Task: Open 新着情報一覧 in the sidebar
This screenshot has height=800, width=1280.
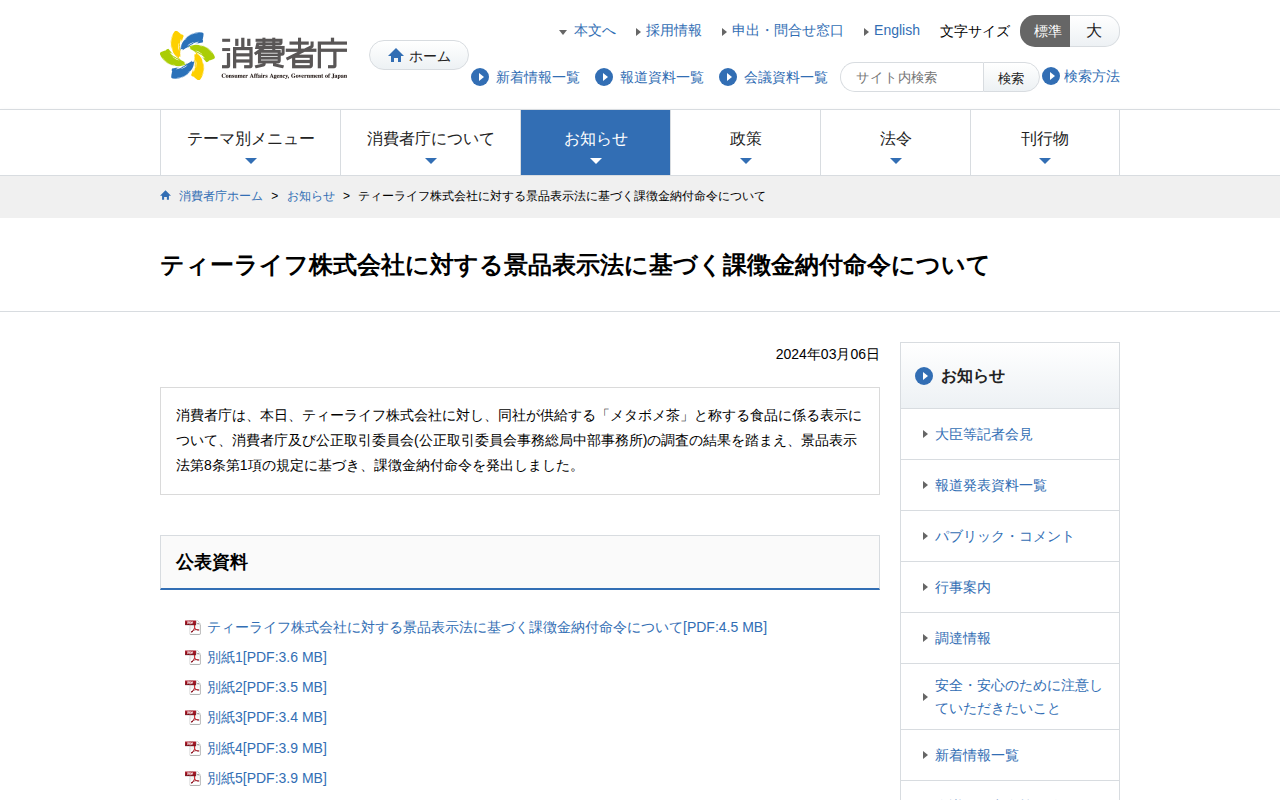Action: (x=1010, y=755)
